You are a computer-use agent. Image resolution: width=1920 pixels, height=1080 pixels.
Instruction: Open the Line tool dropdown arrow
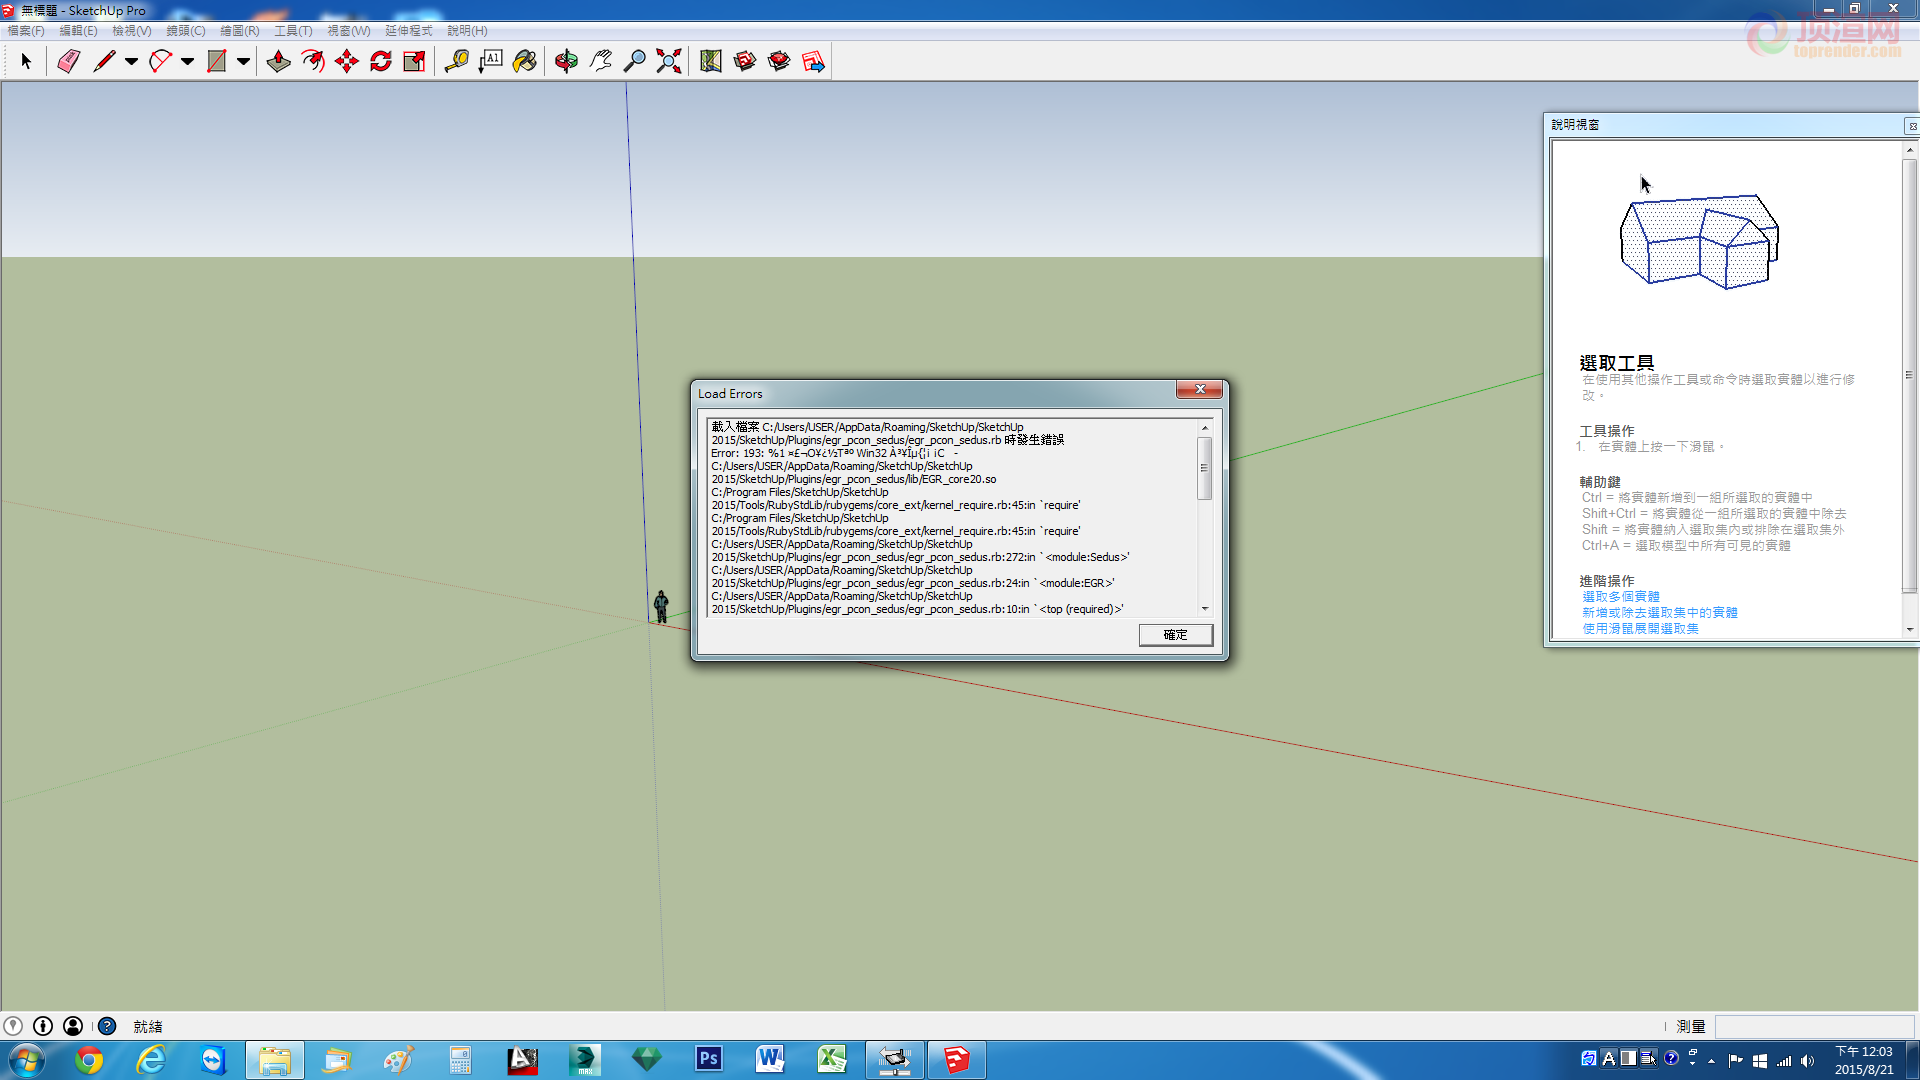coord(131,62)
